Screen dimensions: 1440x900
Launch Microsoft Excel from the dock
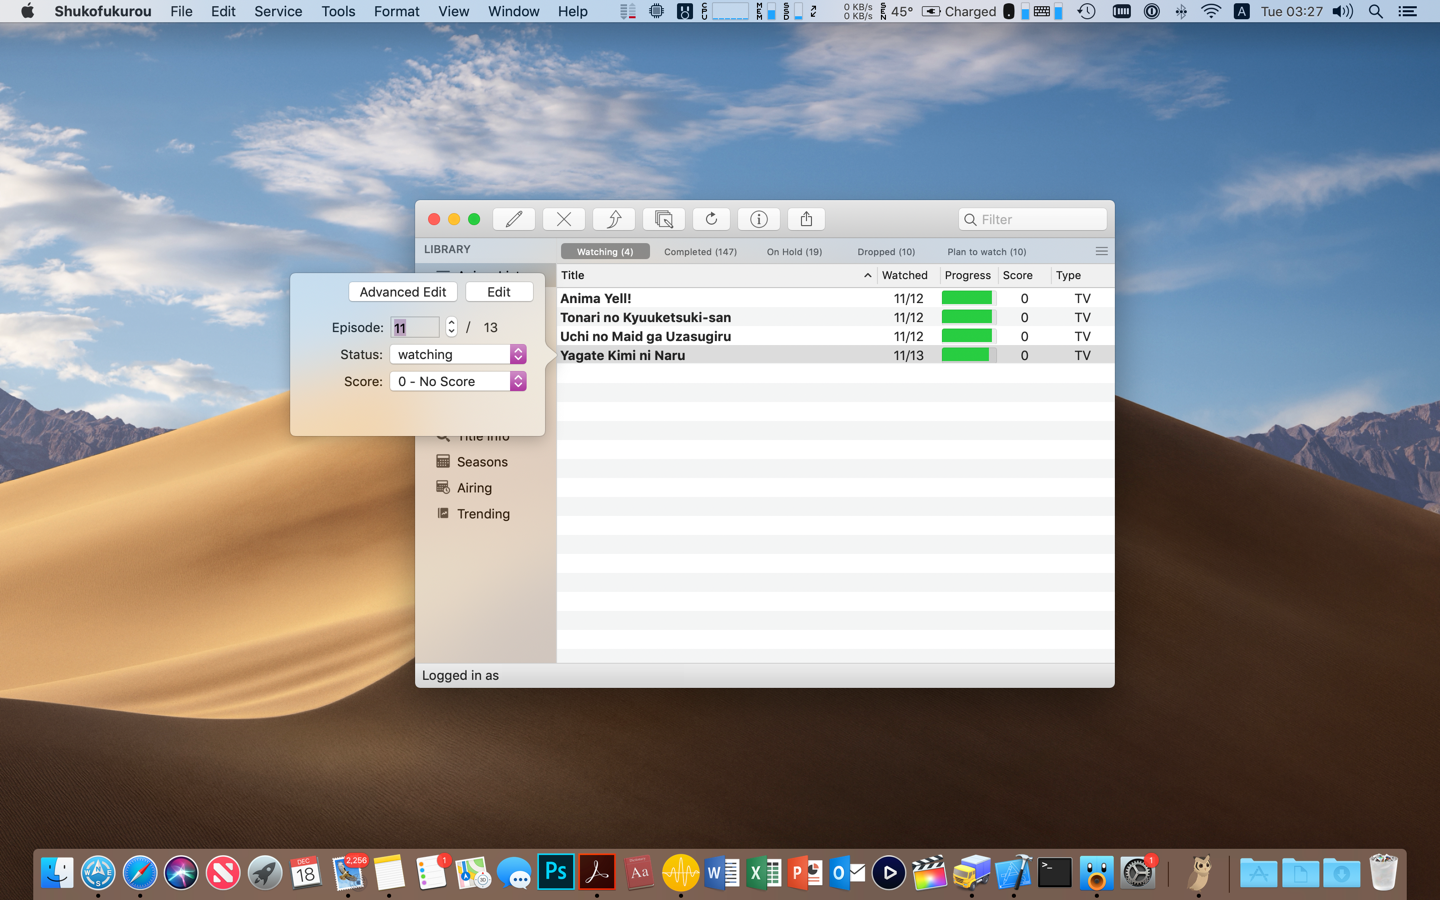pos(764,872)
